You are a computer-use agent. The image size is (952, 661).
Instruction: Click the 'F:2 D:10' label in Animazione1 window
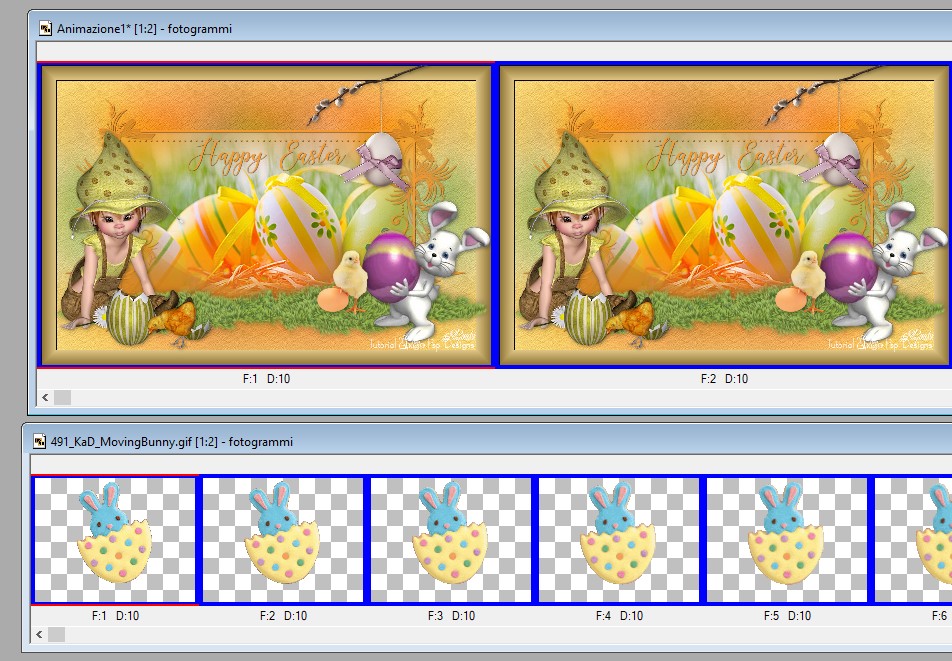(724, 379)
